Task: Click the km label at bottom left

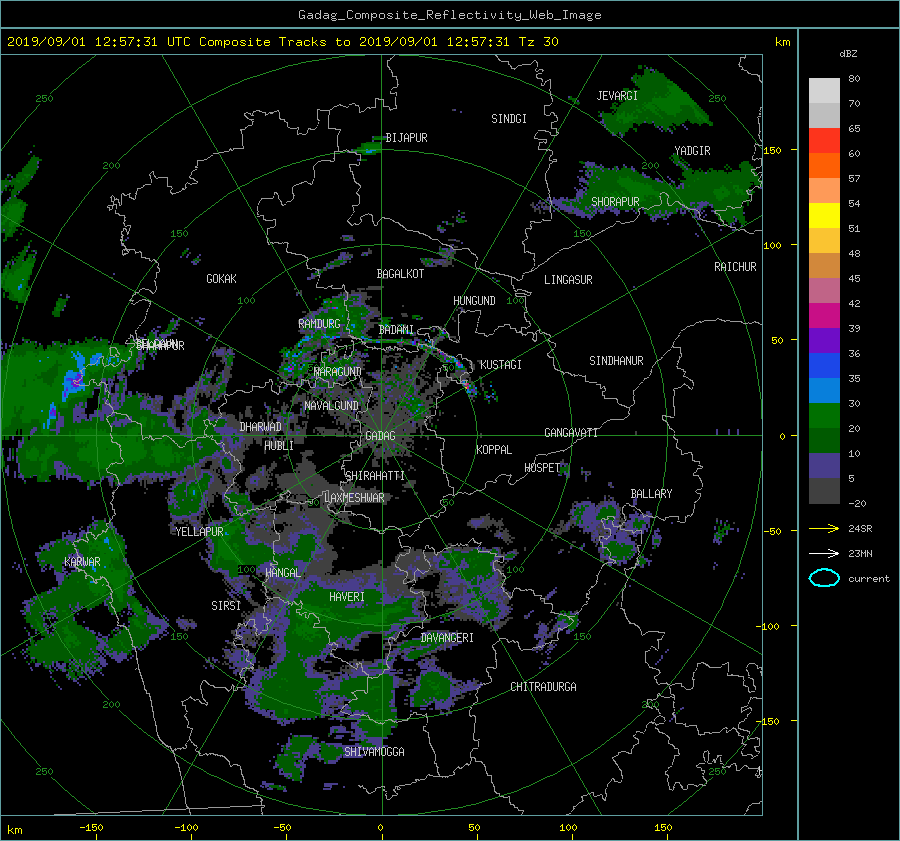Action: coord(15,830)
